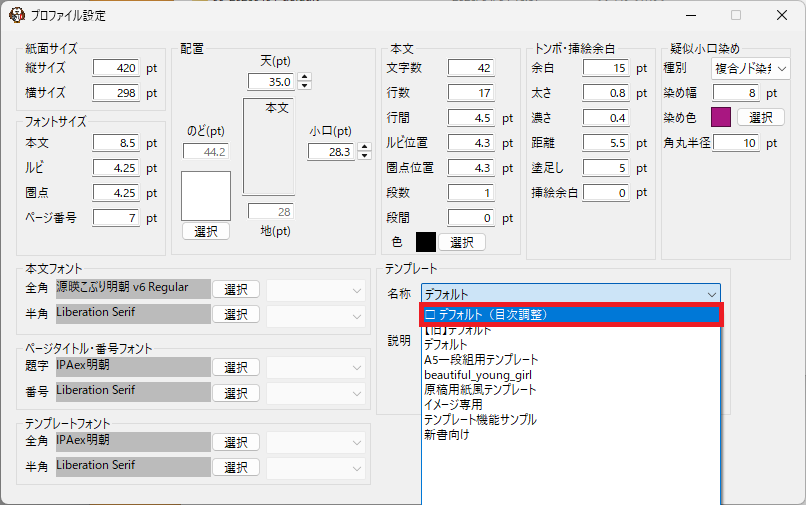806x505 pixels.
Task: Click 選択 button for 番号 font
Action: 236,393
